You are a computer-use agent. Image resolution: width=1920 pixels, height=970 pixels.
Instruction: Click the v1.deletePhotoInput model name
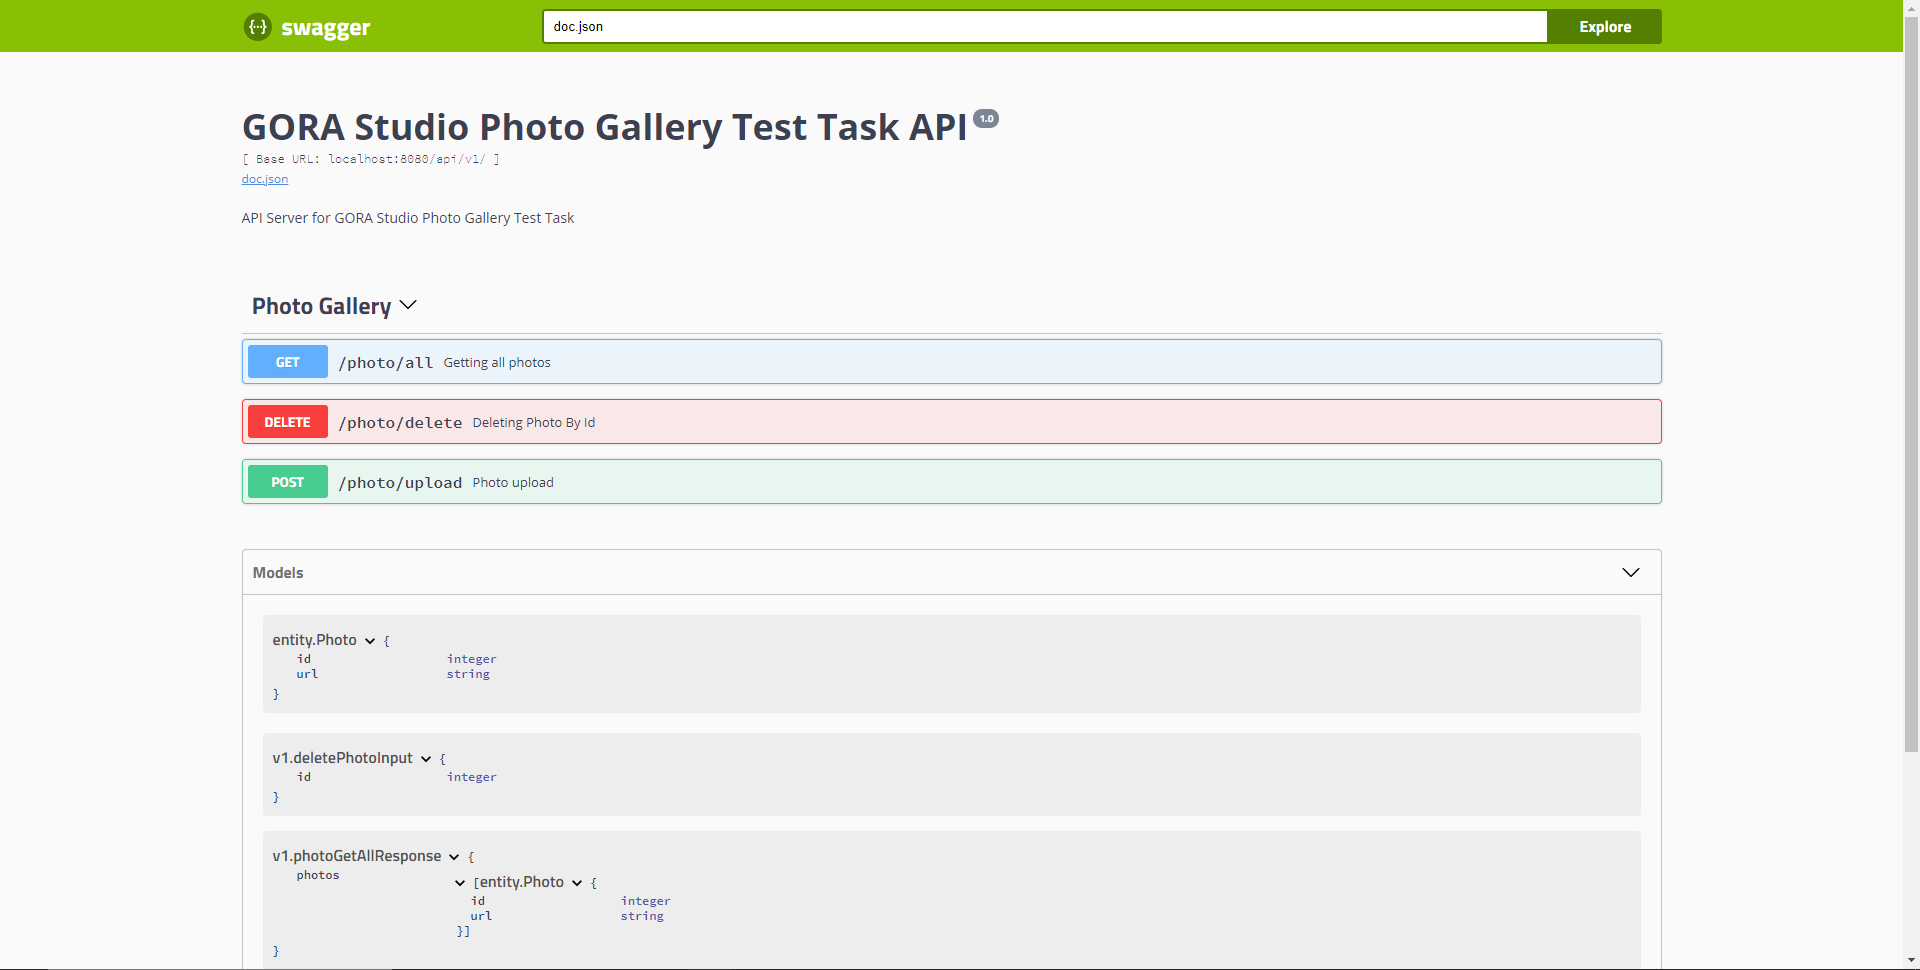tap(343, 758)
